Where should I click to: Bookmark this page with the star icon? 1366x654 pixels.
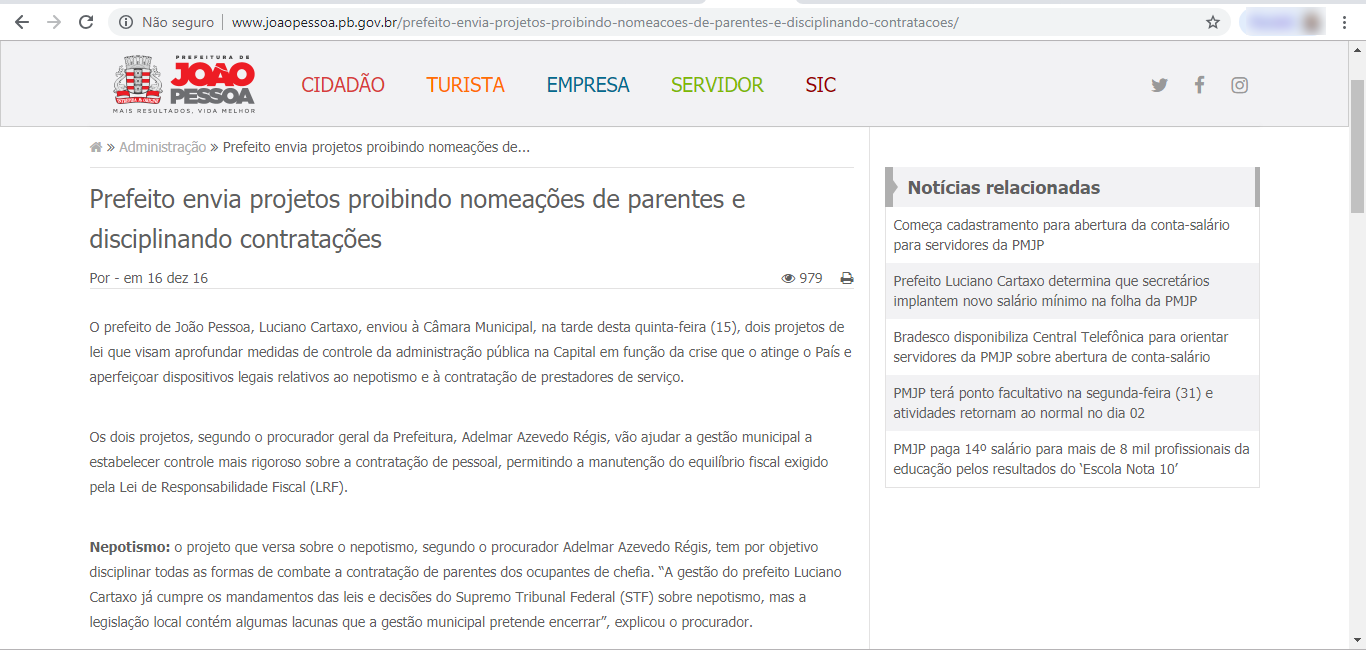[x=1213, y=22]
